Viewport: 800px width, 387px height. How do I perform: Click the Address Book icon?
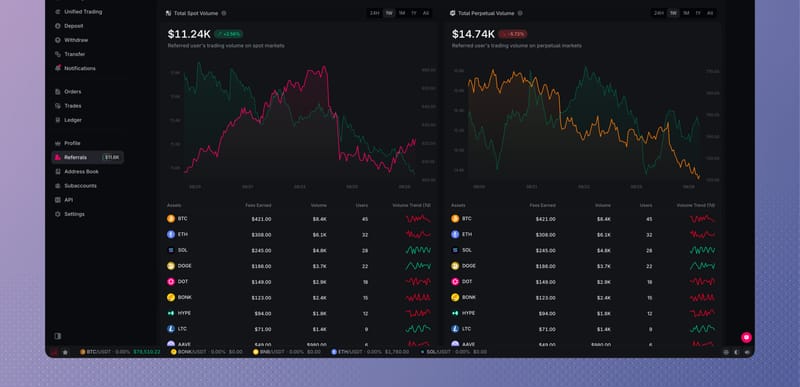pos(58,171)
